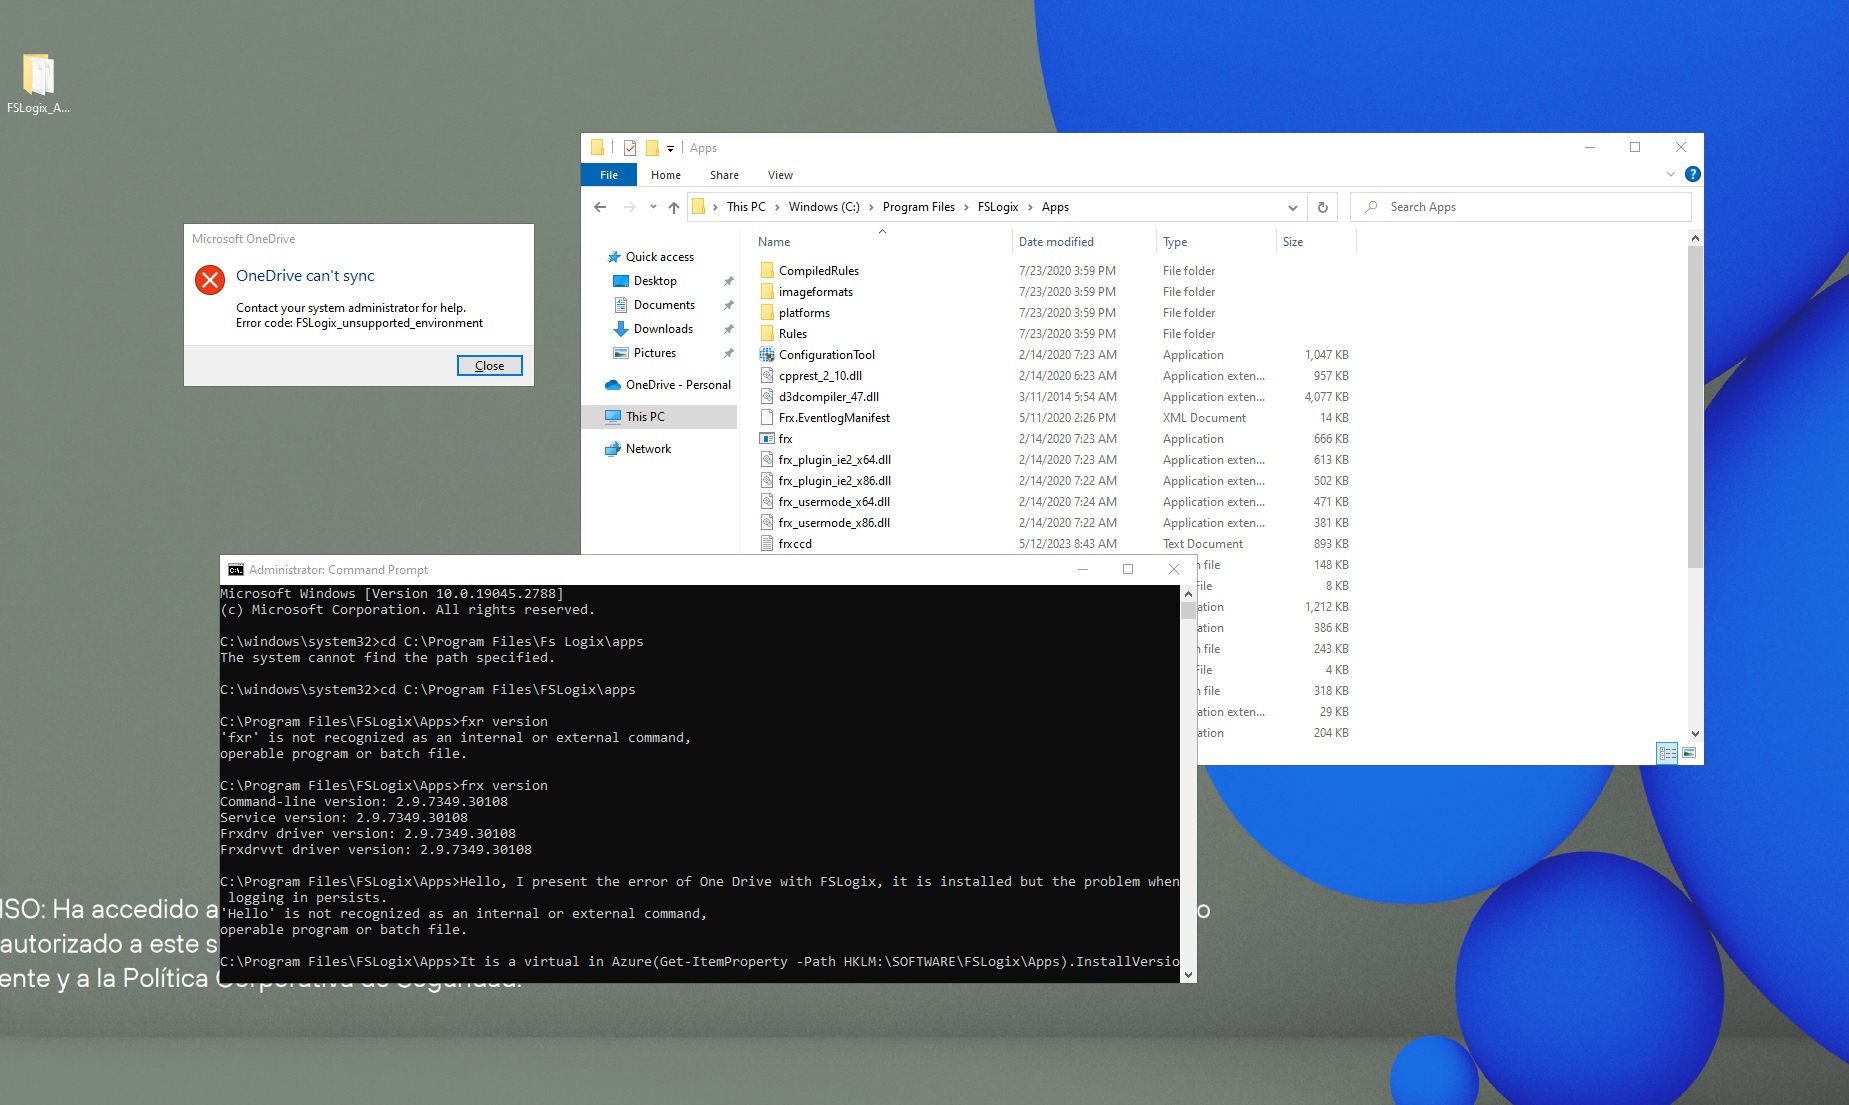Screen dimensions: 1849x1105
Task: Open the View ribbon tab
Action: [x=780, y=175]
